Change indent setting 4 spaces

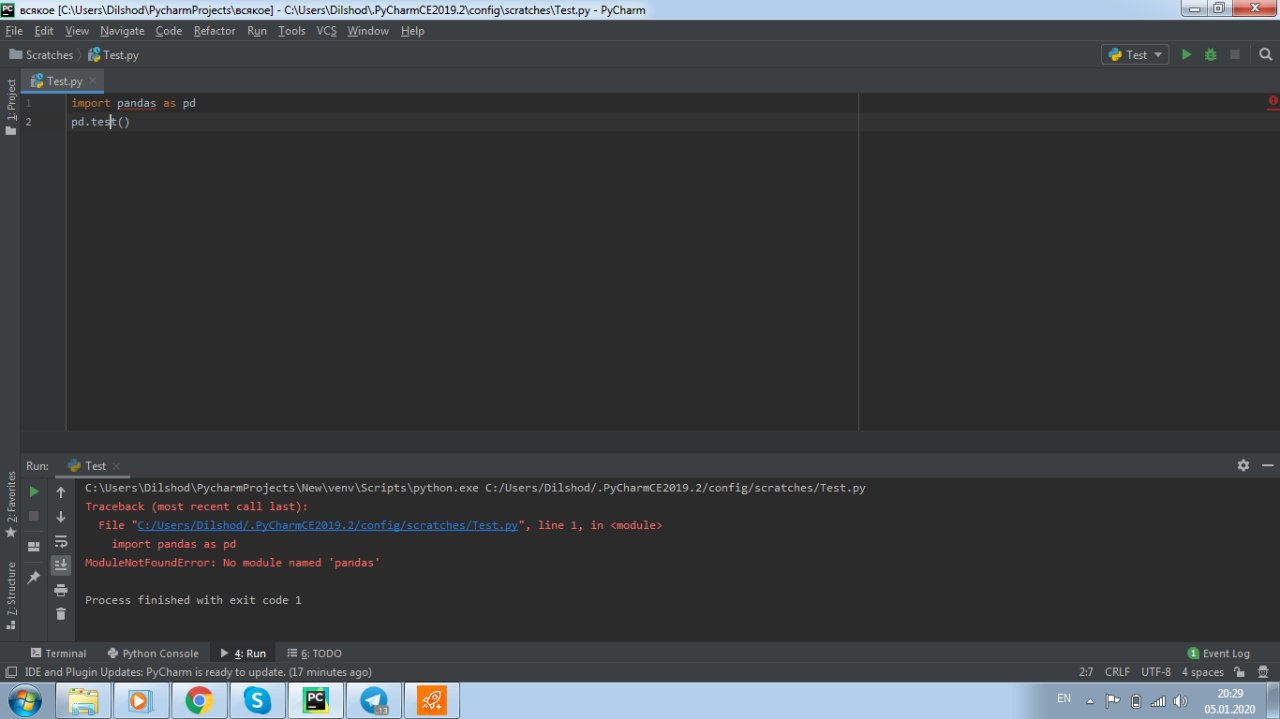[x=1202, y=672]
